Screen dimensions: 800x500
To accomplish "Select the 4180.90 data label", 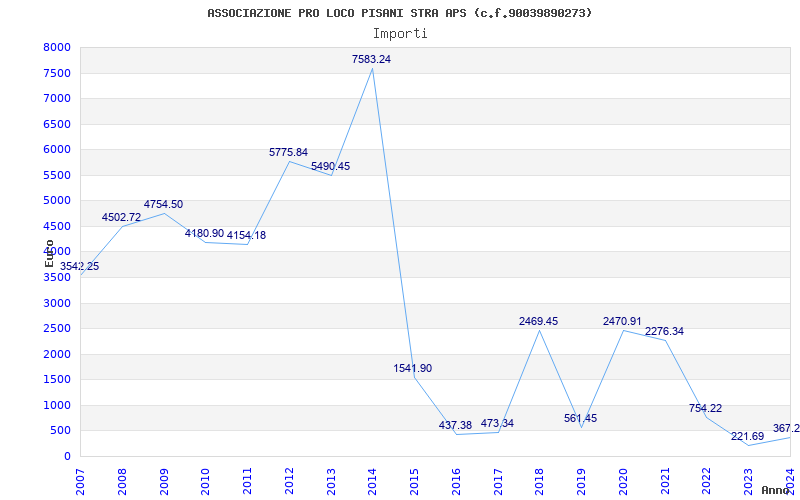I will click(x=205, y=233).
